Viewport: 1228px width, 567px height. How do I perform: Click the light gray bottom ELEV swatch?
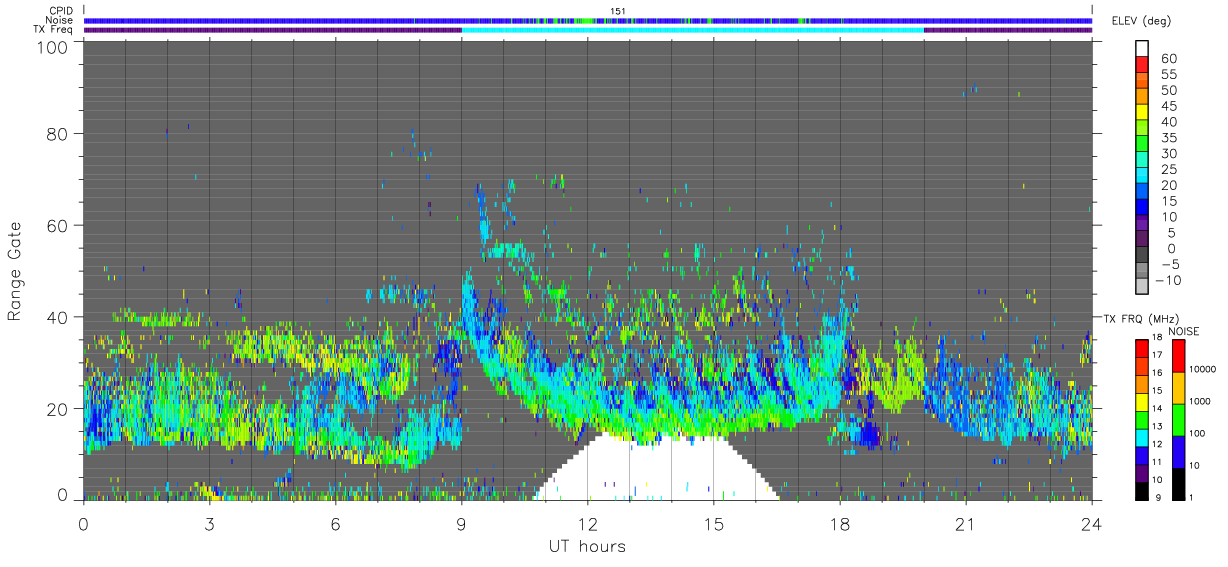click(1142, 287)
